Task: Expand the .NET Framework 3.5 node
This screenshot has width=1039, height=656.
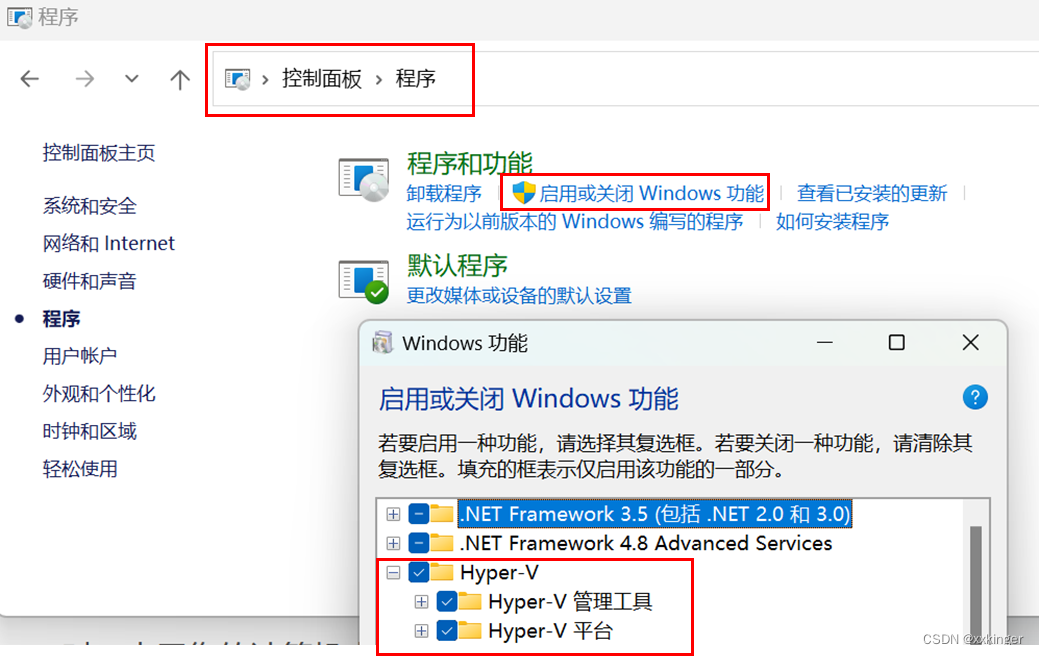Action: coord(393,514)
